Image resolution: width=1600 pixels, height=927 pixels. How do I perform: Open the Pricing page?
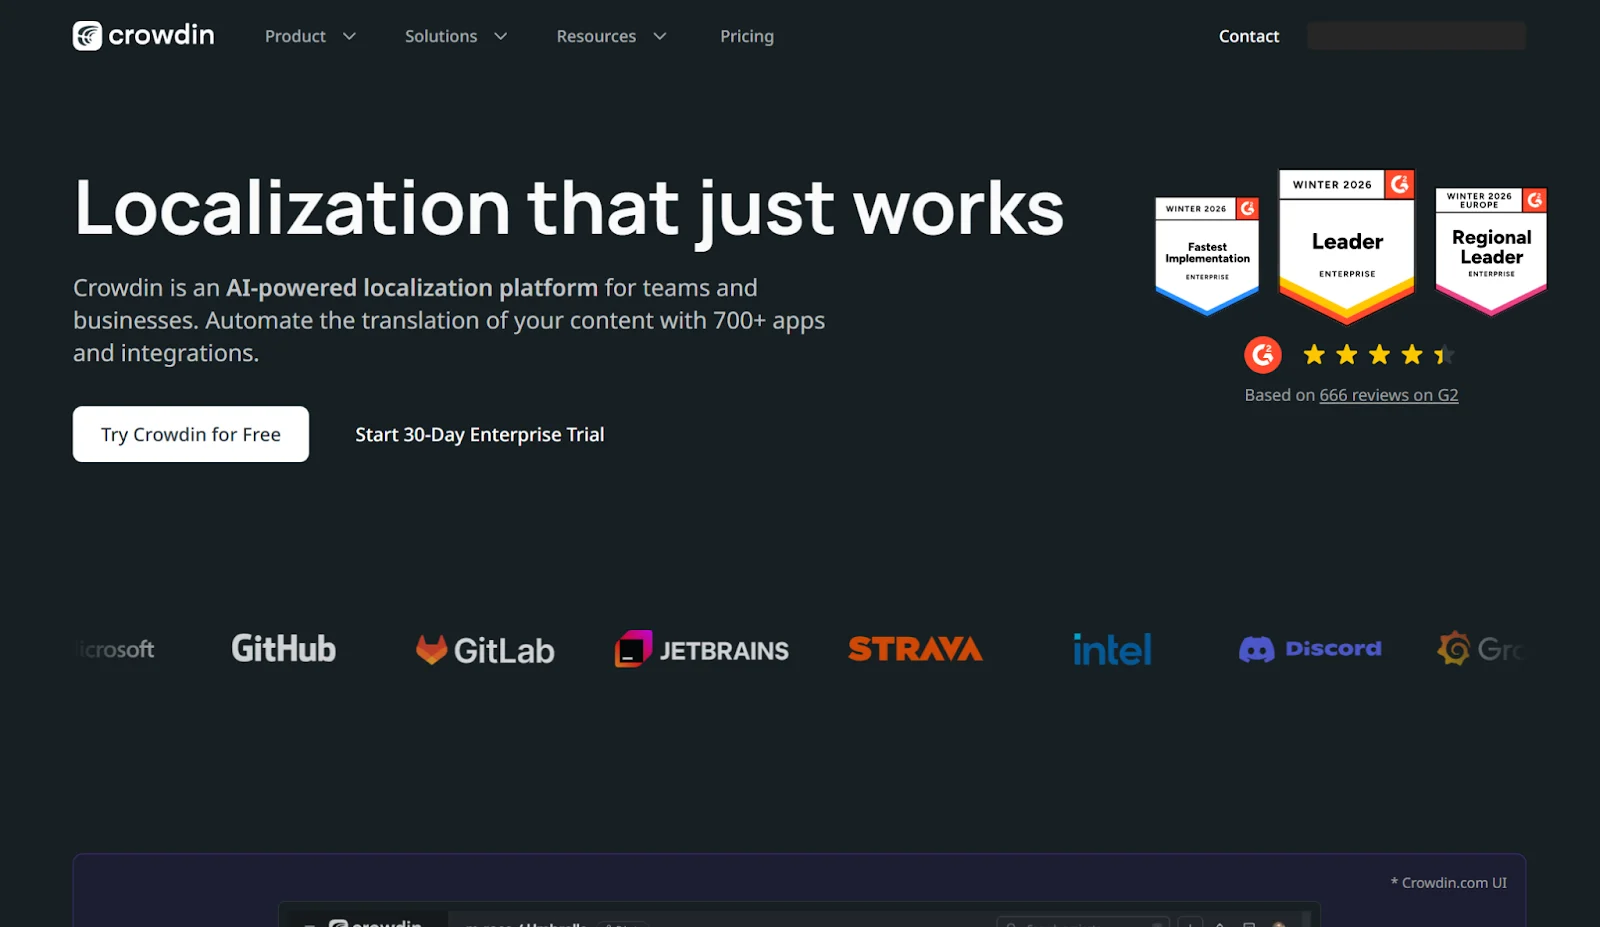click(746, 36)
